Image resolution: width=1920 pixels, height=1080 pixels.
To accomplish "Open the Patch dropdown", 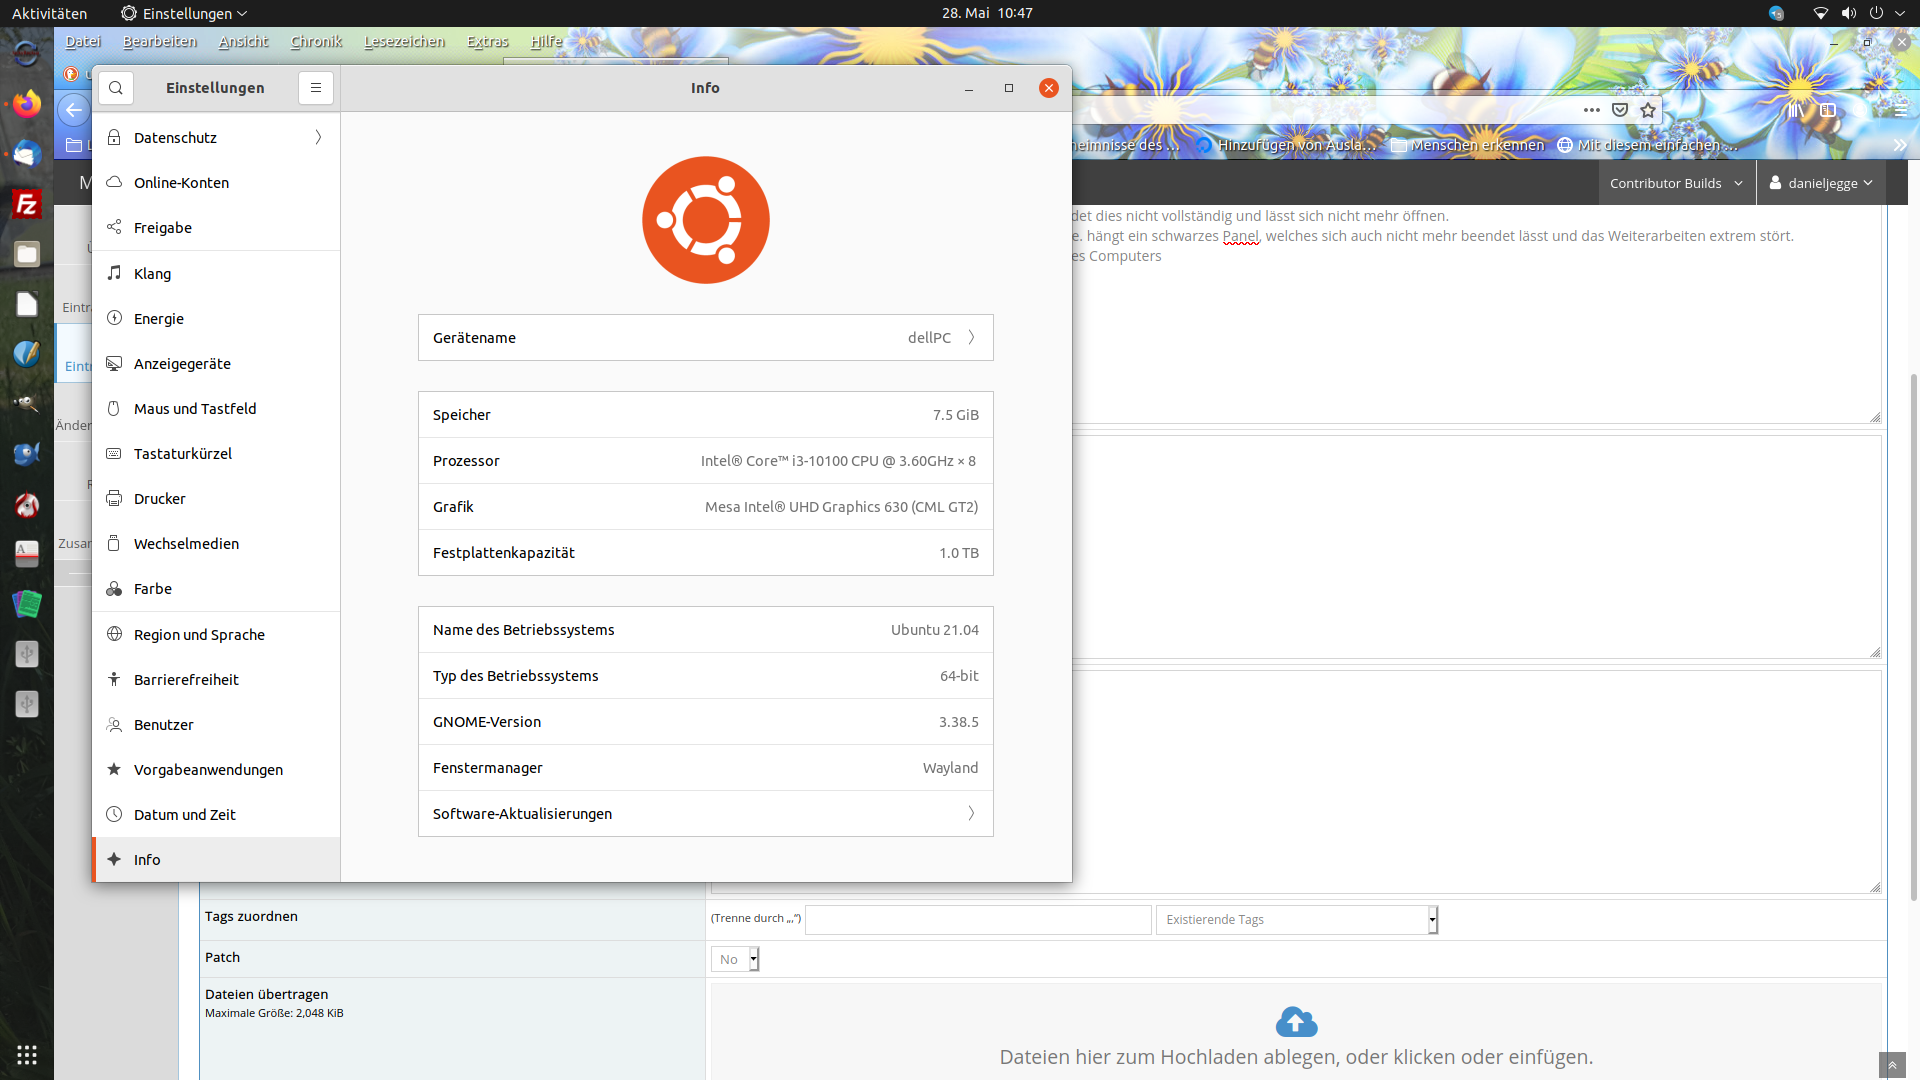I will pyautogui.click(x=735, y=959).
